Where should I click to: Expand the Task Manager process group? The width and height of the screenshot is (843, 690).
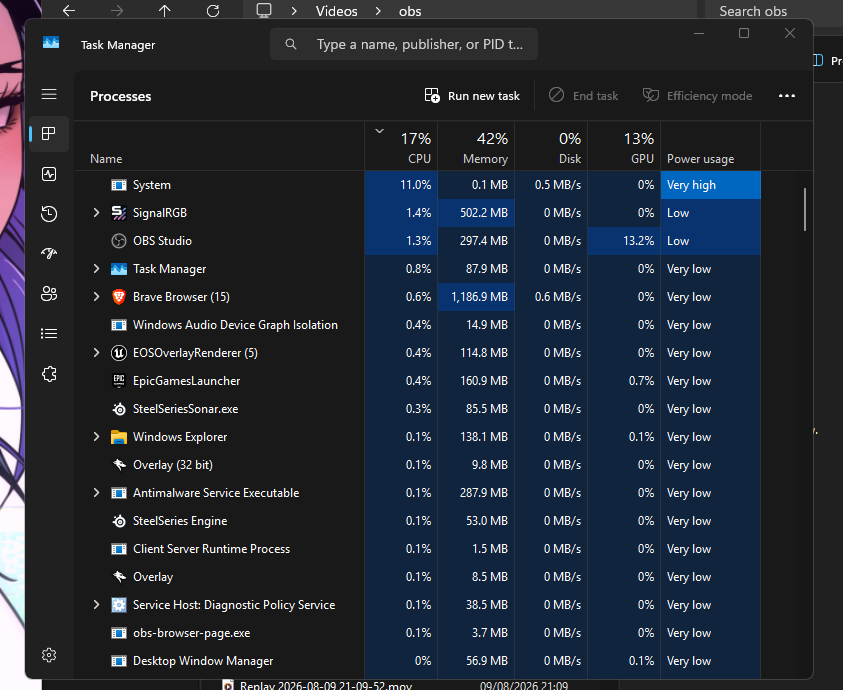point(96,269)
